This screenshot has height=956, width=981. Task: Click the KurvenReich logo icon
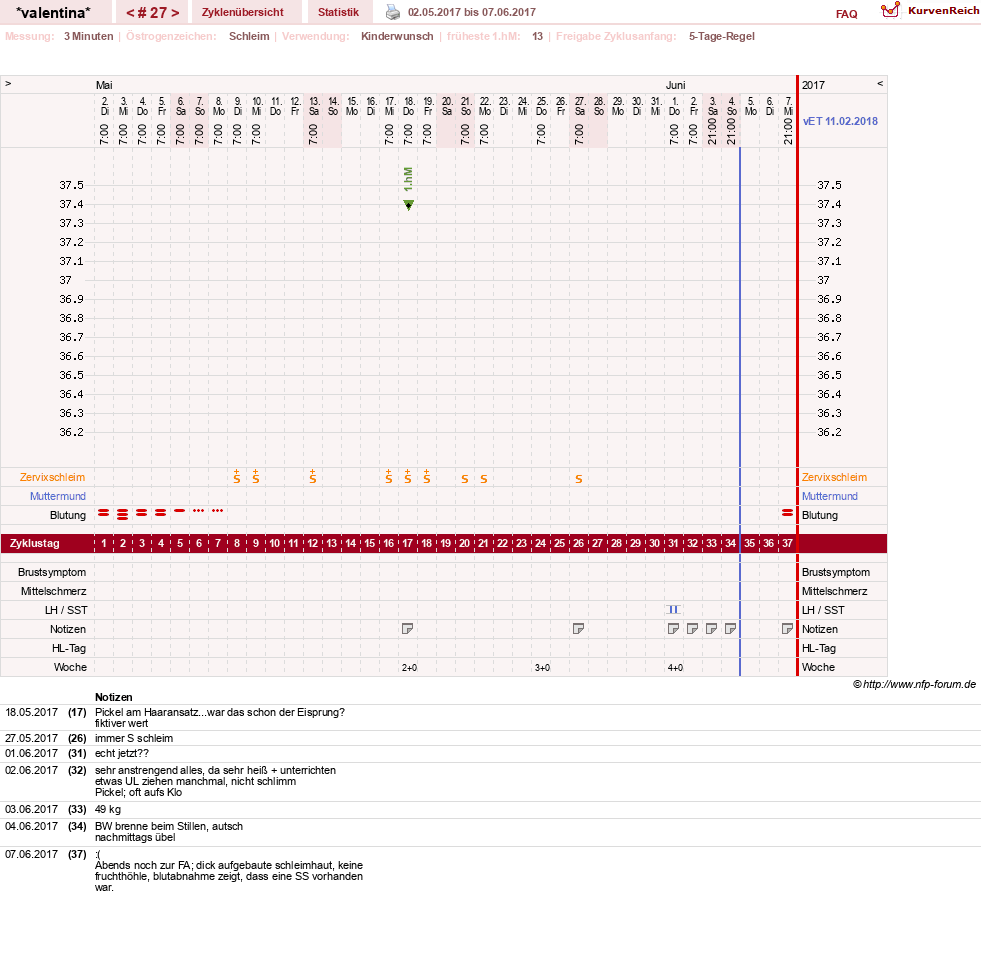pyautogui.click(x=890, y=10)
